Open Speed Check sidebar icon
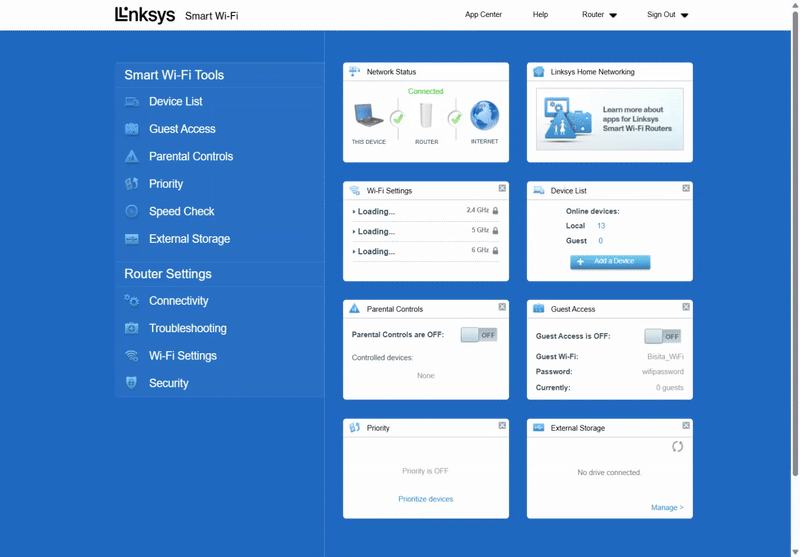Screen dimensions: 800x557 point(132,211)
